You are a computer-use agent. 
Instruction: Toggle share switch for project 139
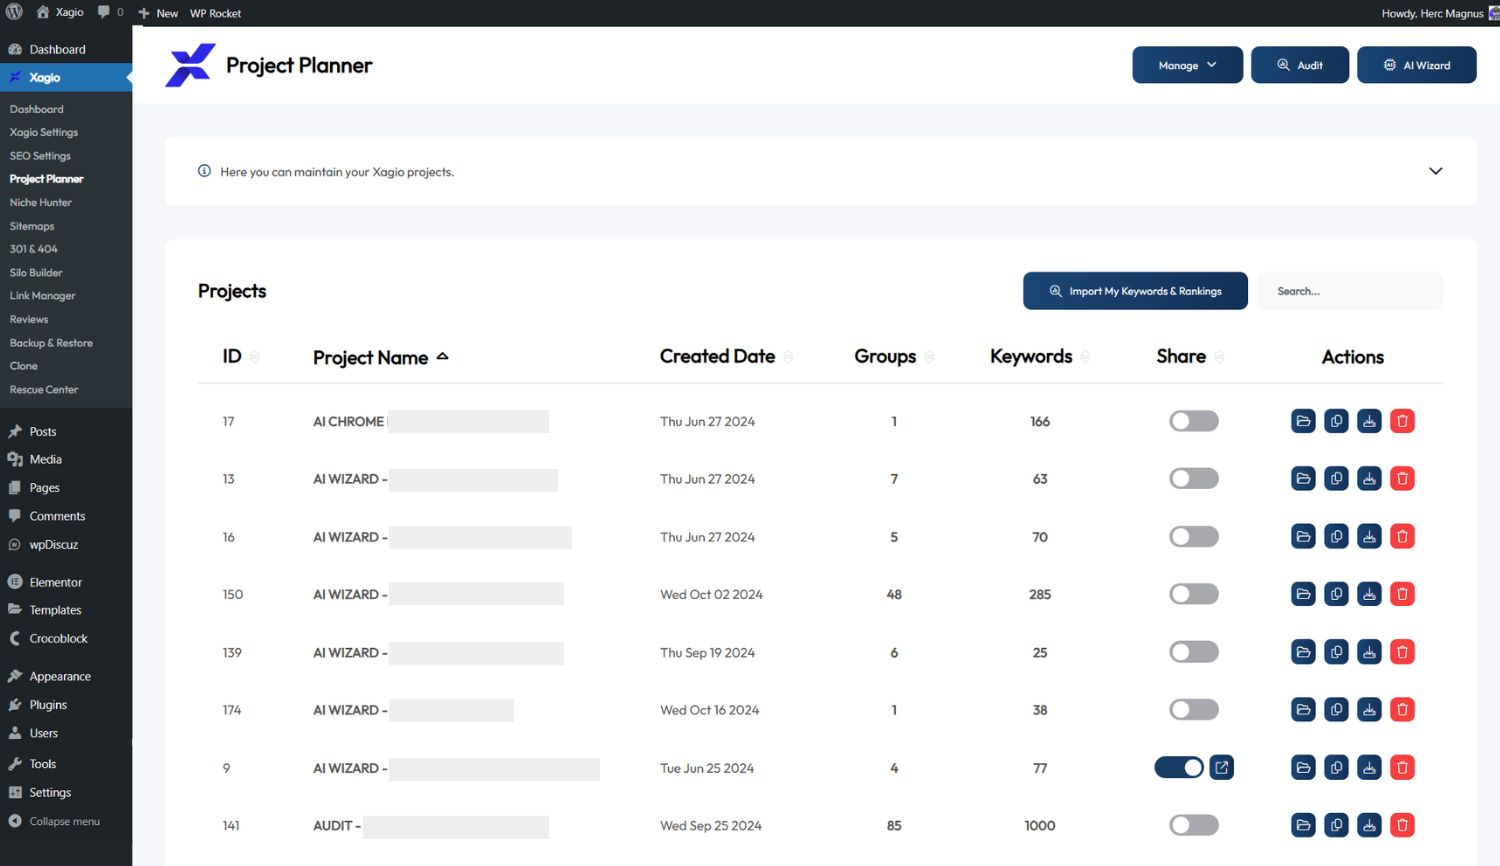pos(1194,652)
